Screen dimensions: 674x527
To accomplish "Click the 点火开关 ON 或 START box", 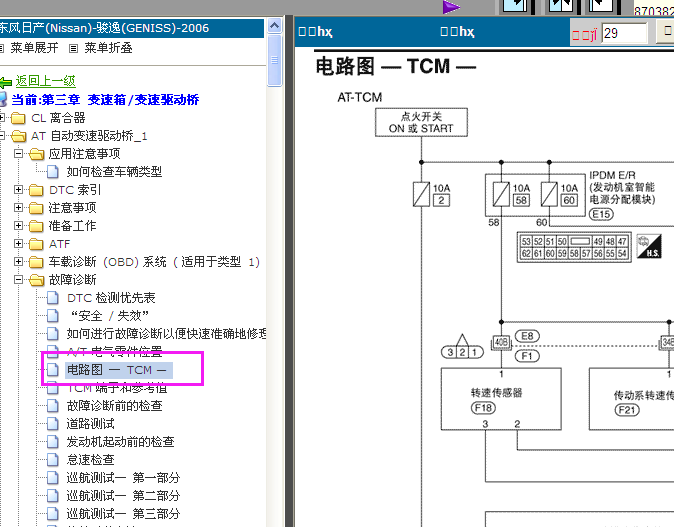I will pos(421,123).
